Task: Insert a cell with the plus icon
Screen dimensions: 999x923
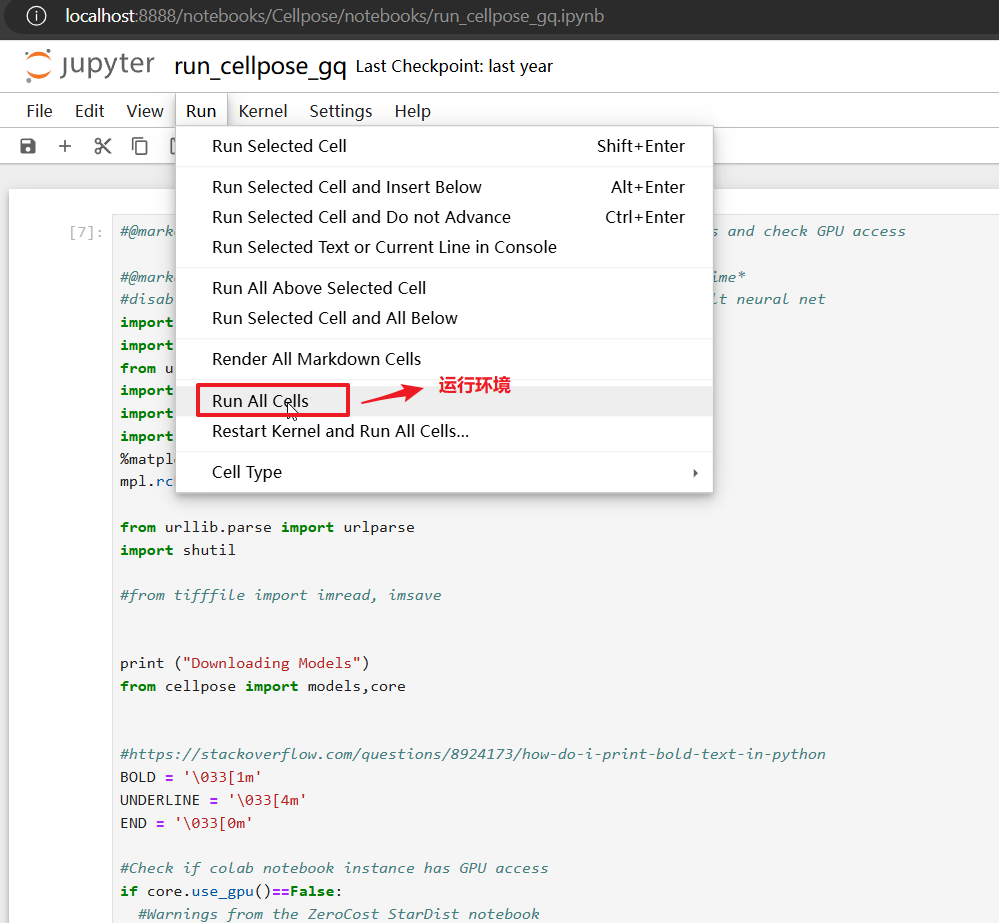Action: (65, 146)
